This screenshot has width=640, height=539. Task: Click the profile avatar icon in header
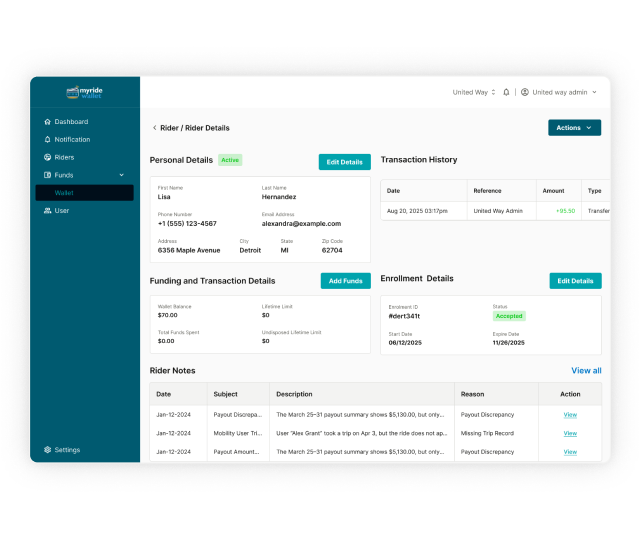point(525,92)
